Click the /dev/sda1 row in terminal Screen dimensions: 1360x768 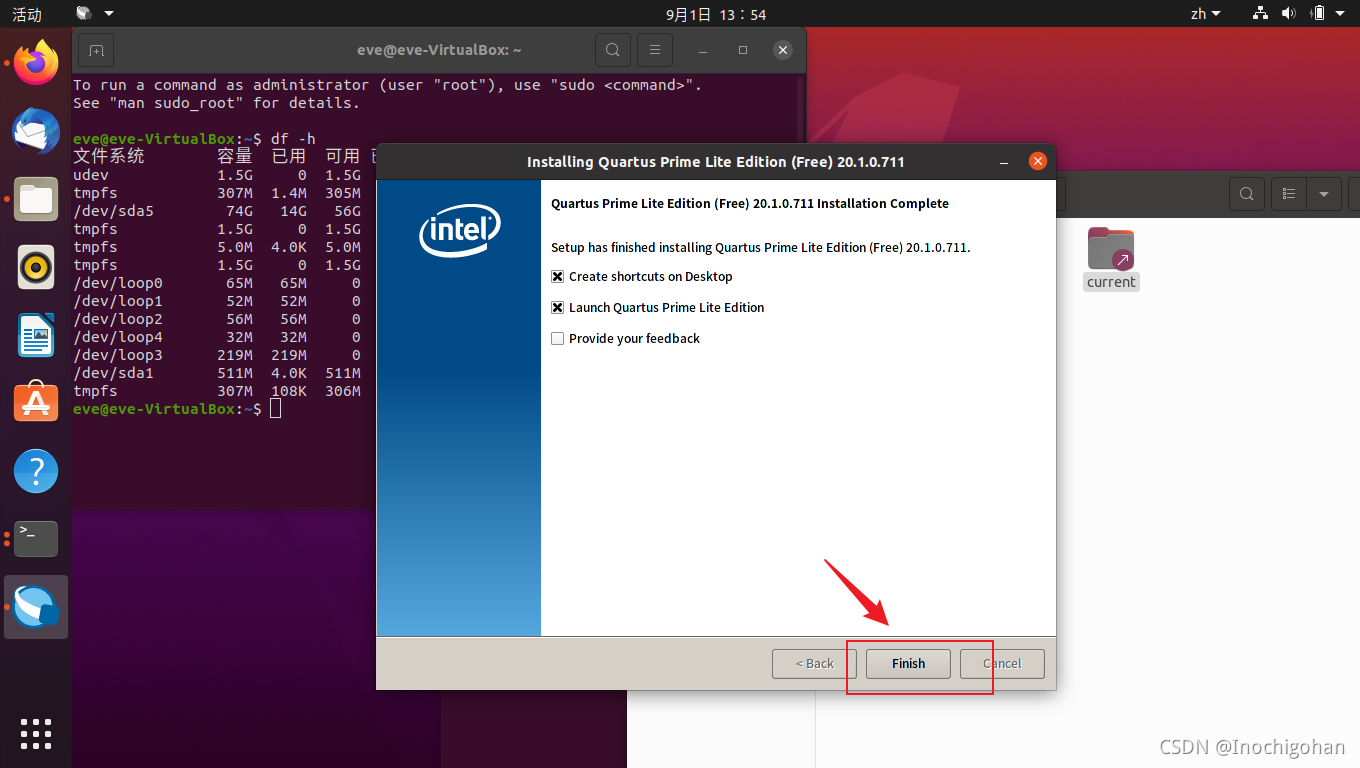217,373
